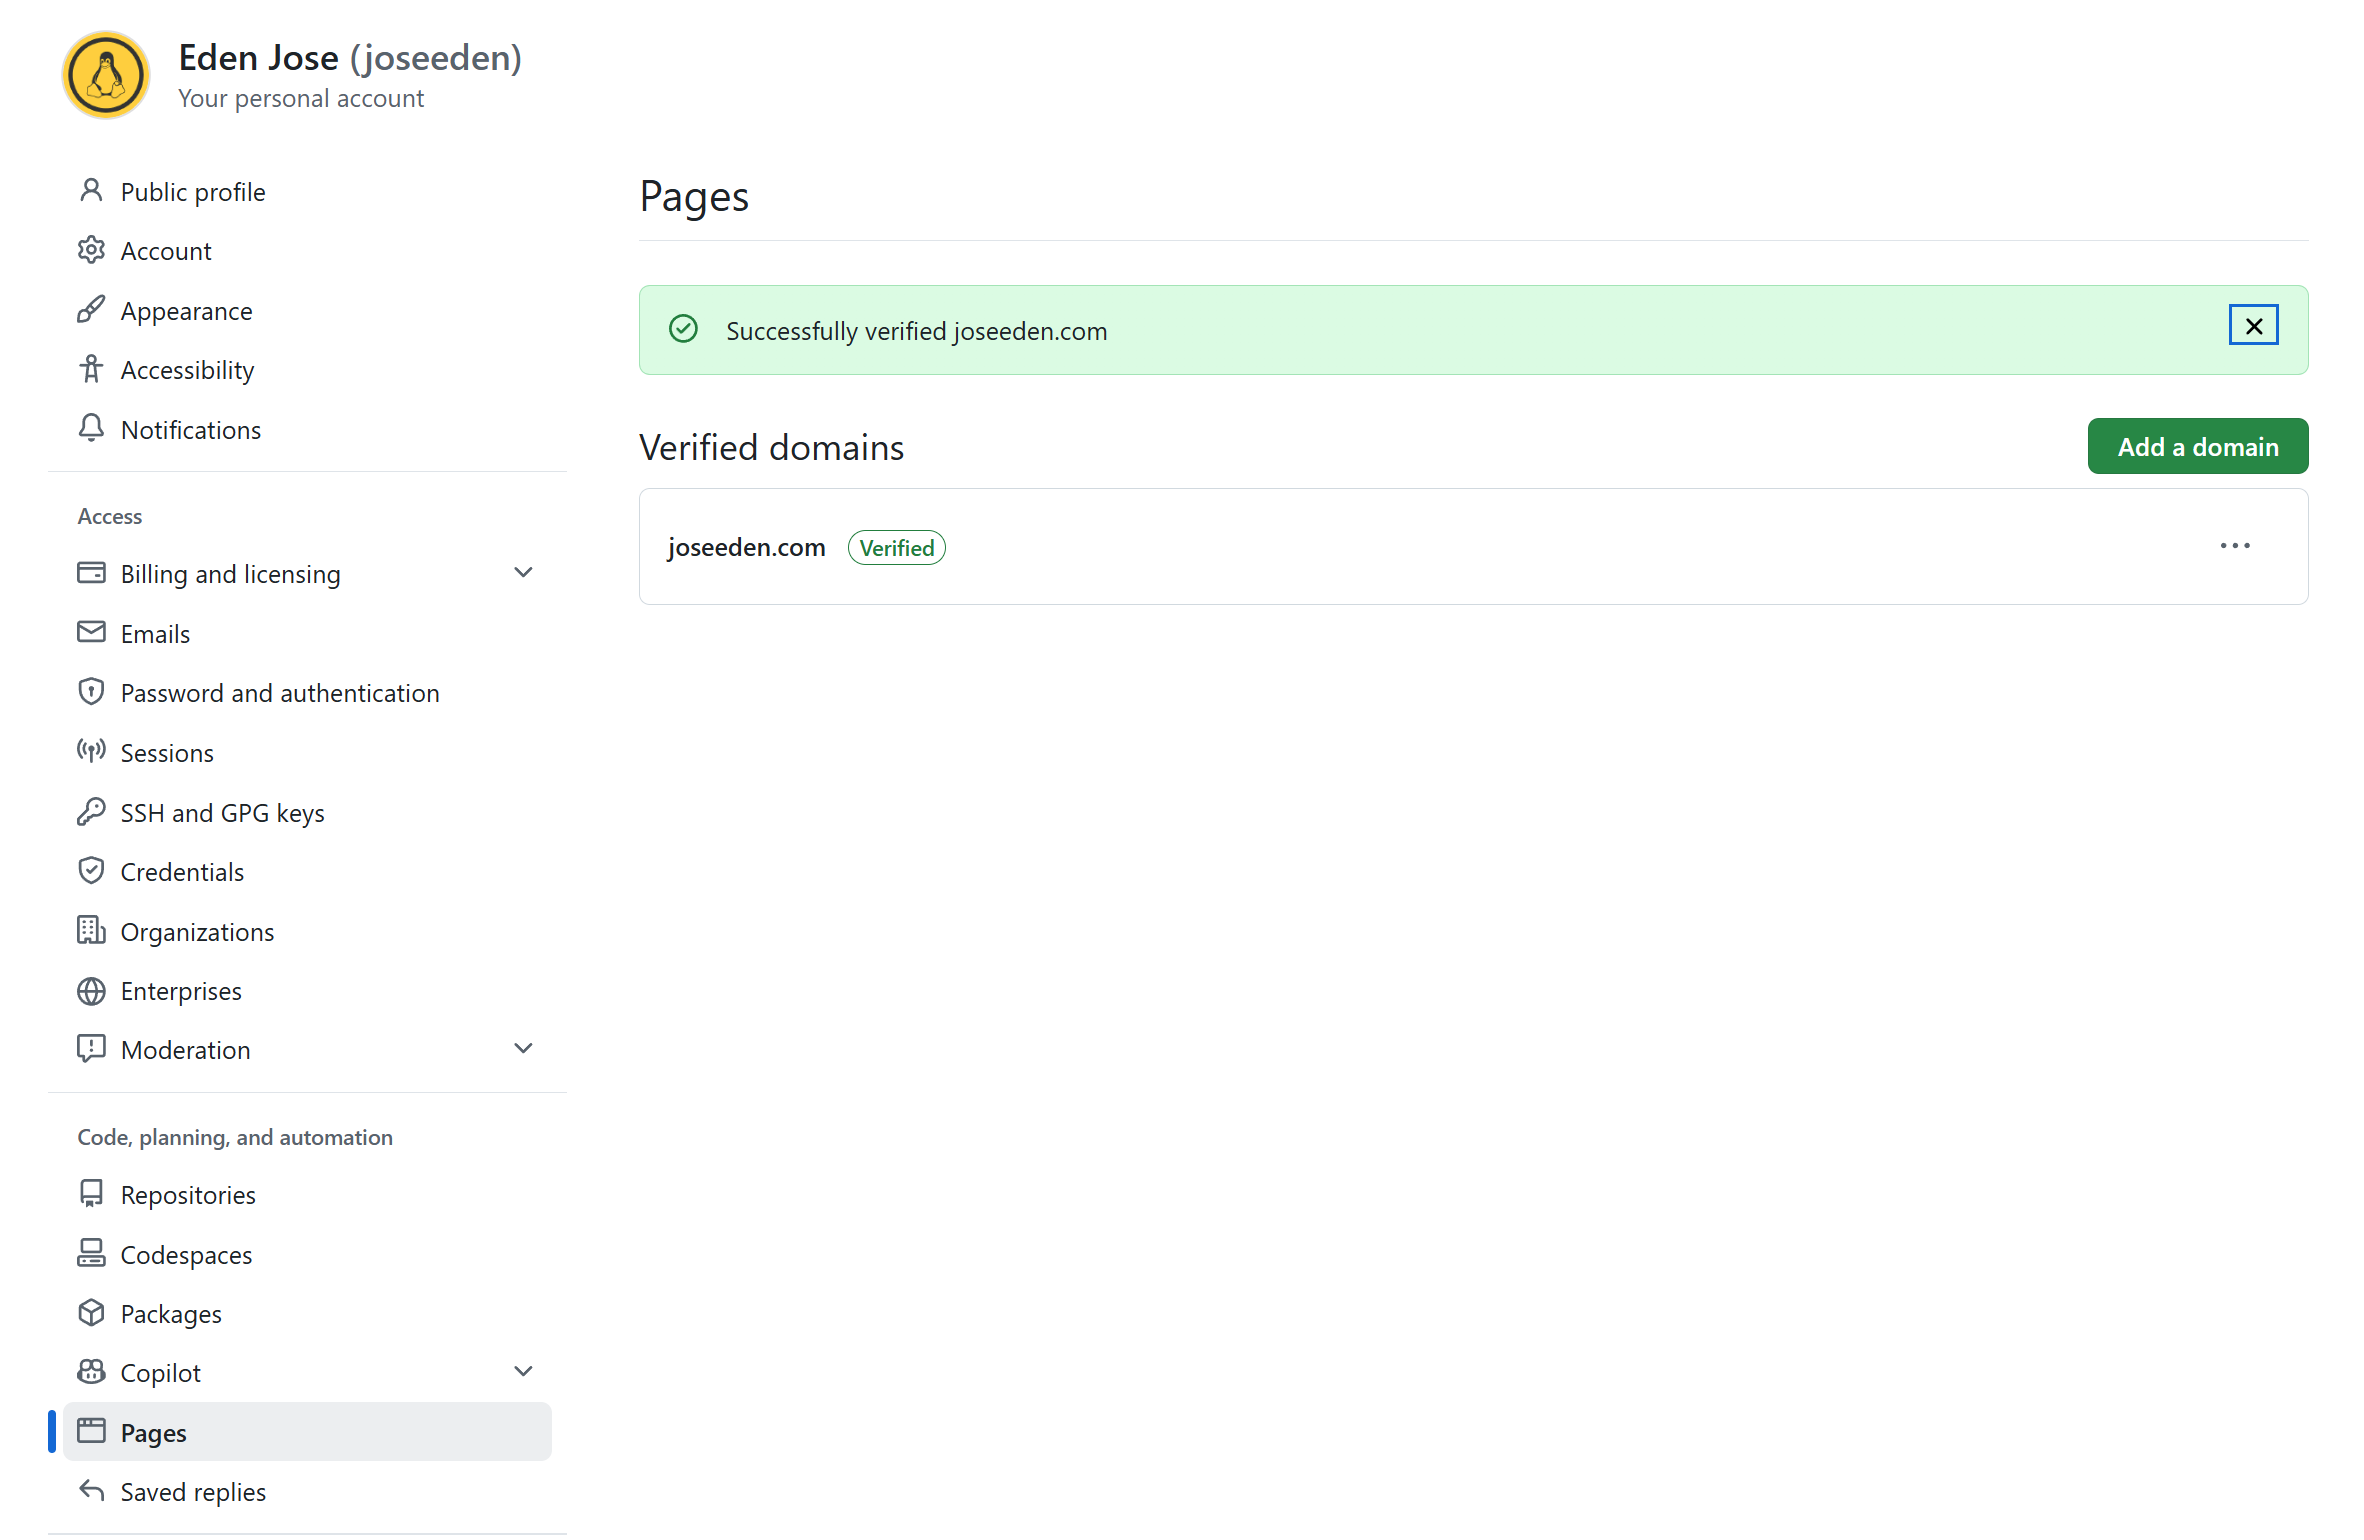Expand the Copilot section chevron

tap(523, 1372)
